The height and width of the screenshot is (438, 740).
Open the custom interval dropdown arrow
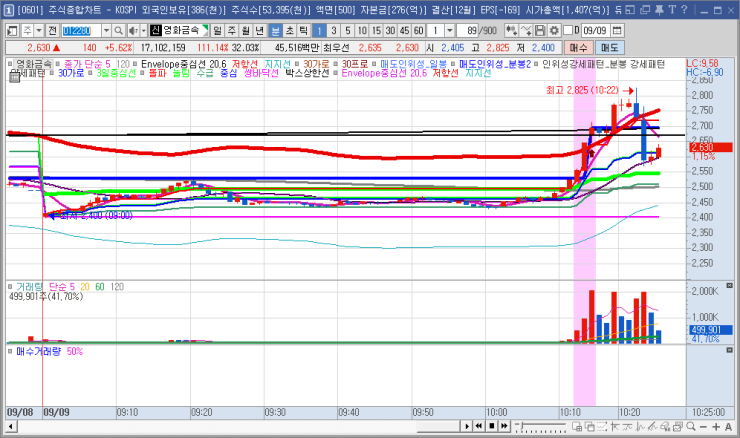450,31
